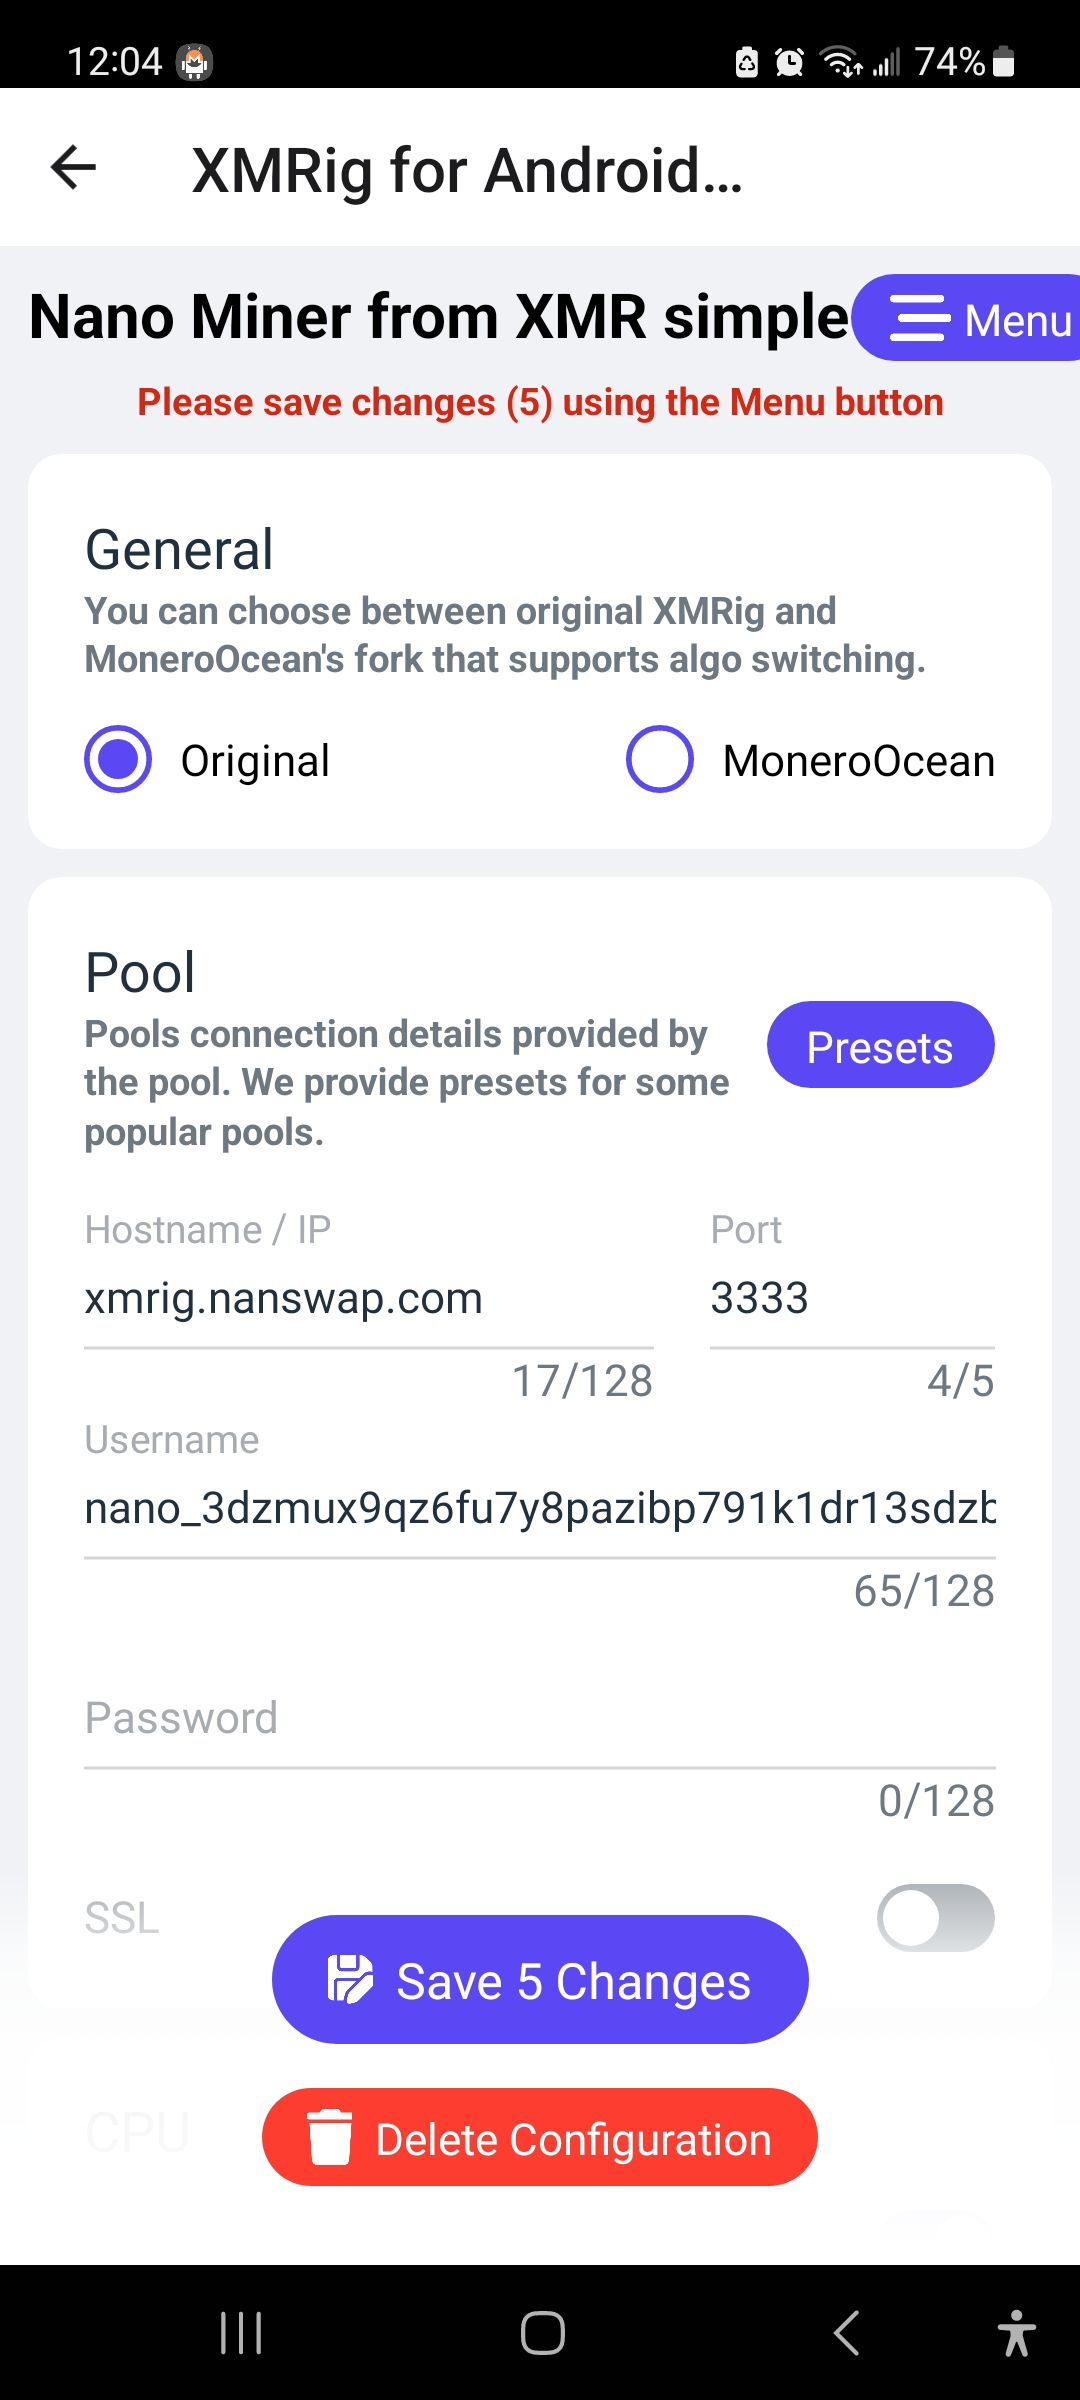Tap the trash icon on Delete Configuration
The width and height of the screenshot is (1080, 2400).
pos(330,2137)
